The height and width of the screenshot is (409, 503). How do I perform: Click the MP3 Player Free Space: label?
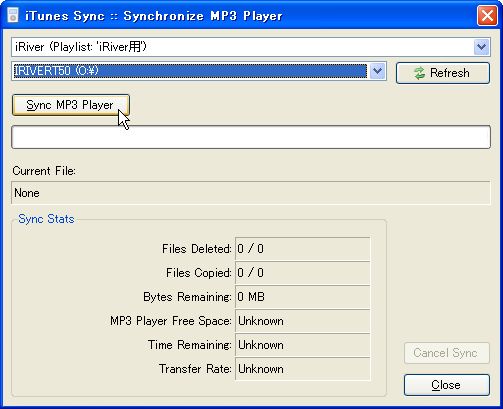pyautogui.click(x=171, y=321)
